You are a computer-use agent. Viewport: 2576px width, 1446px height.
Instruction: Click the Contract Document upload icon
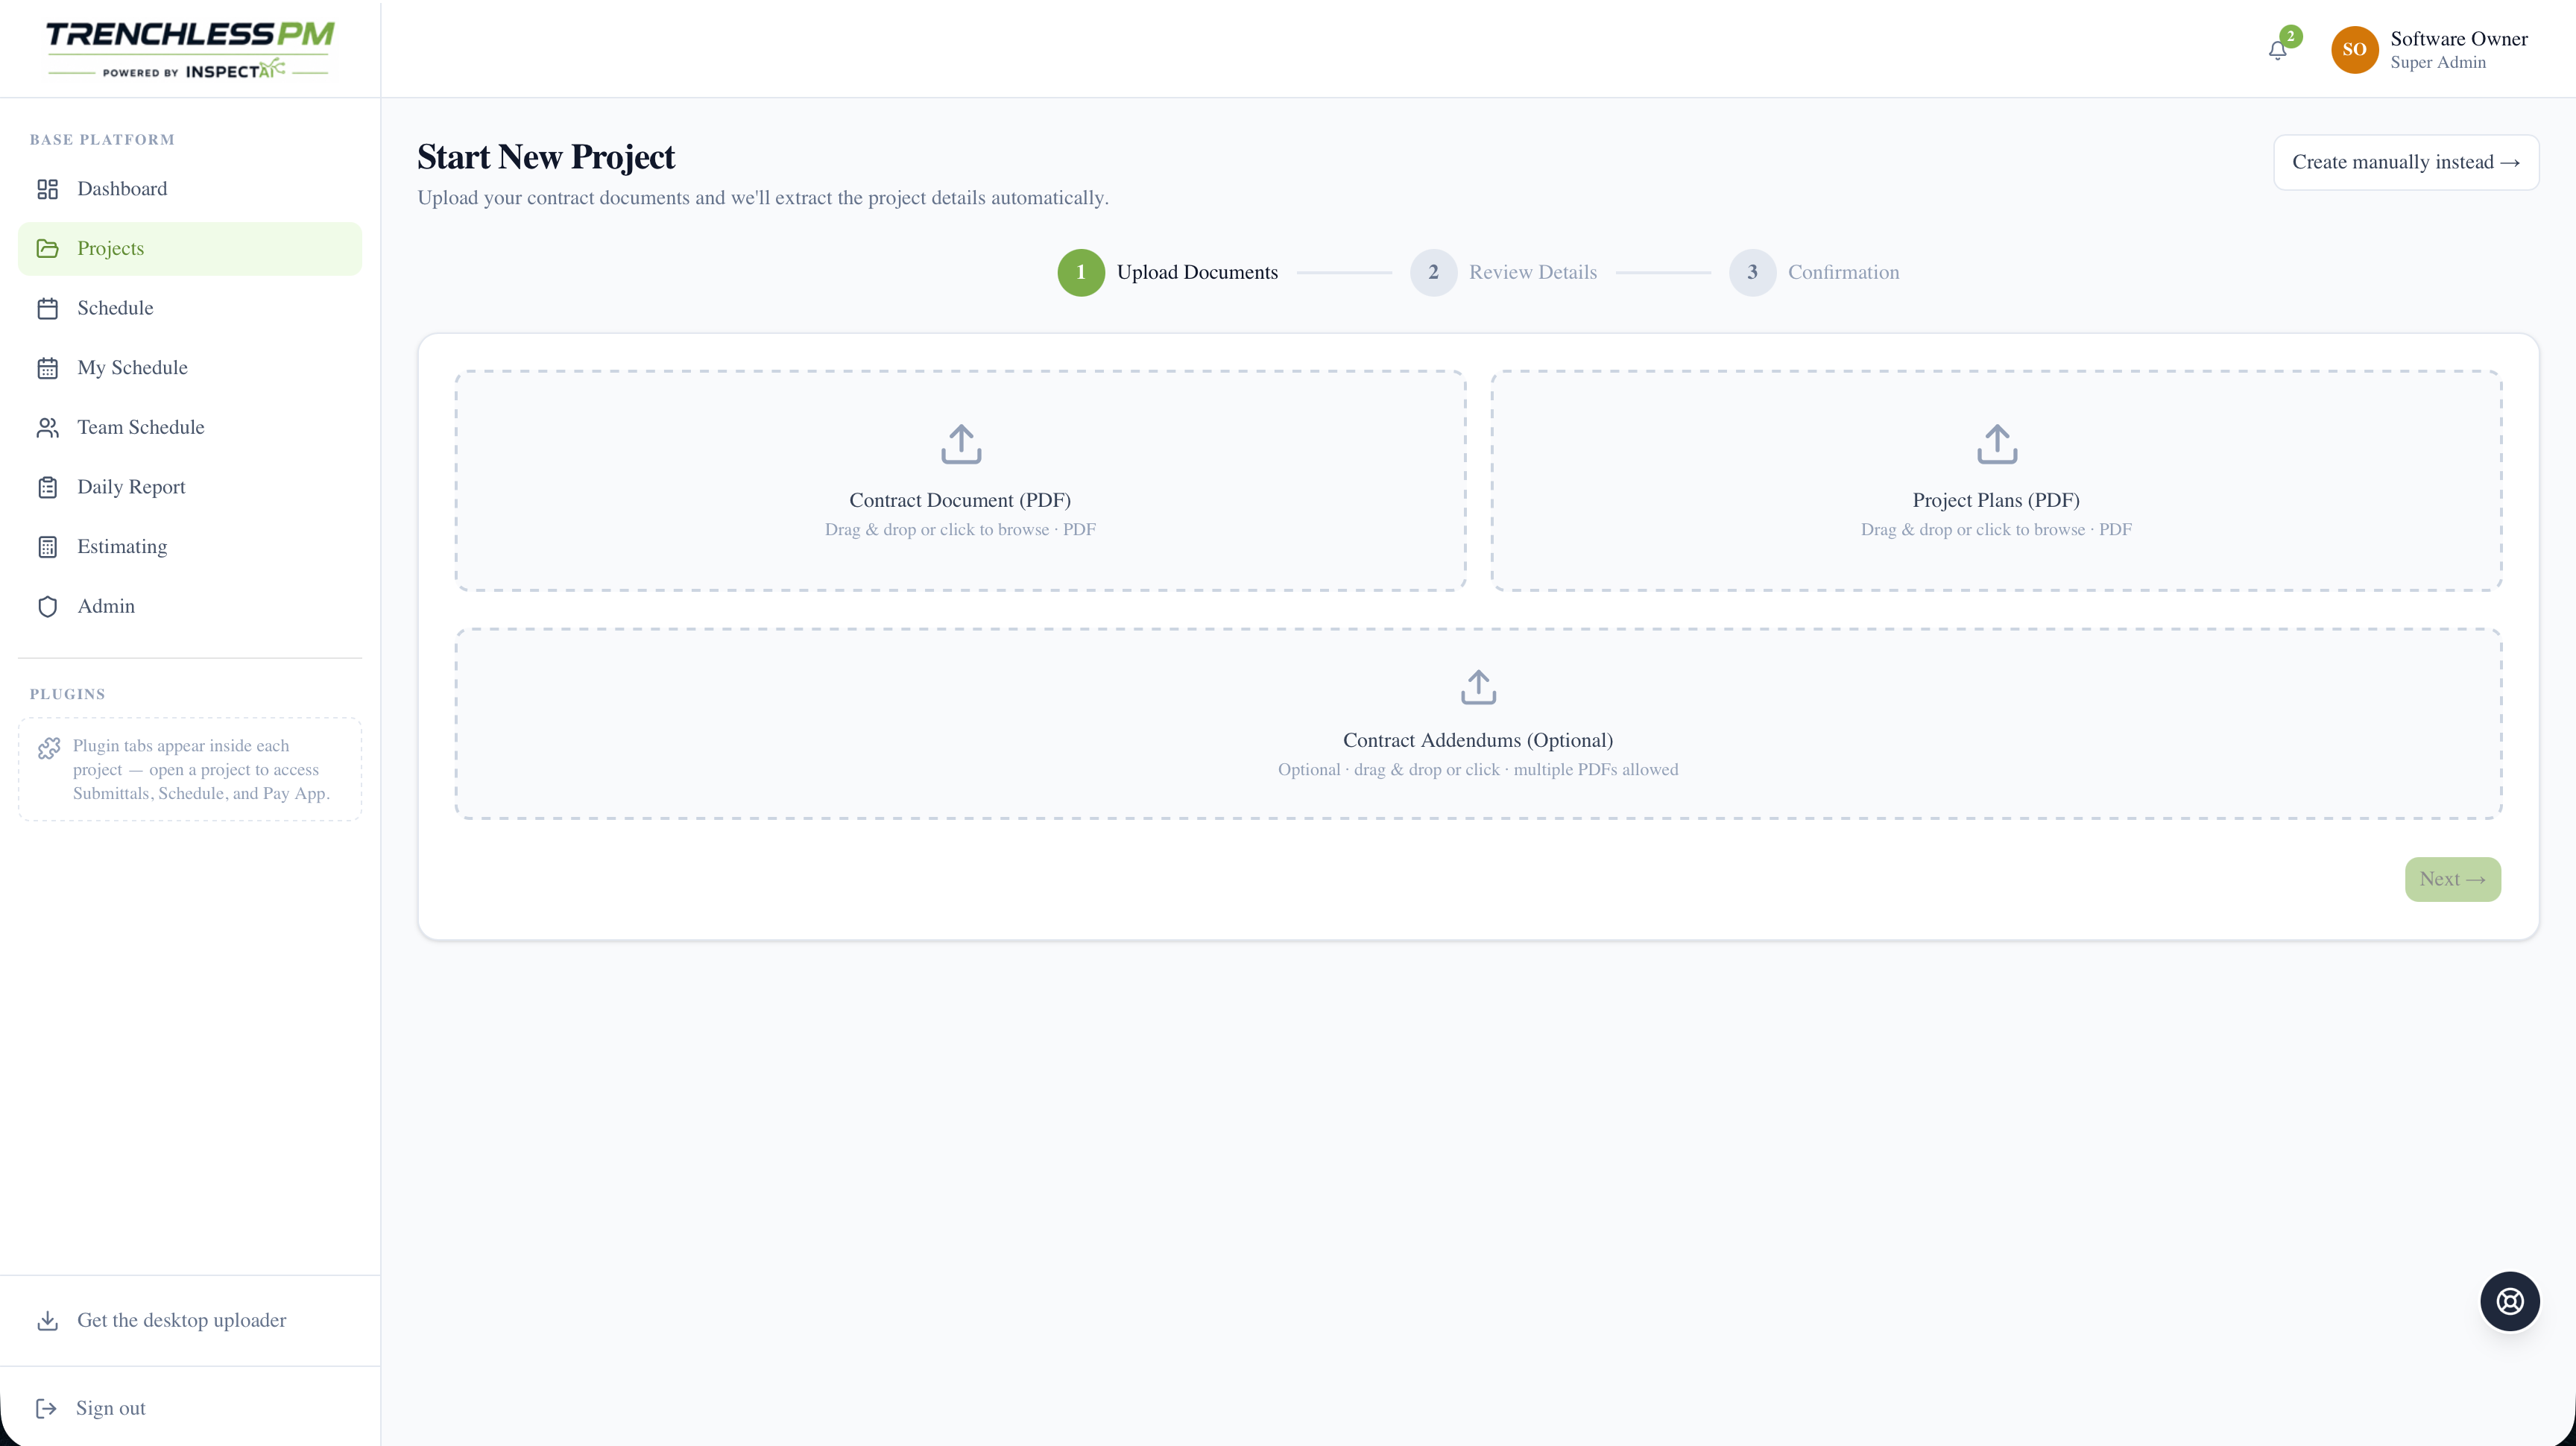tap(960, 444)
